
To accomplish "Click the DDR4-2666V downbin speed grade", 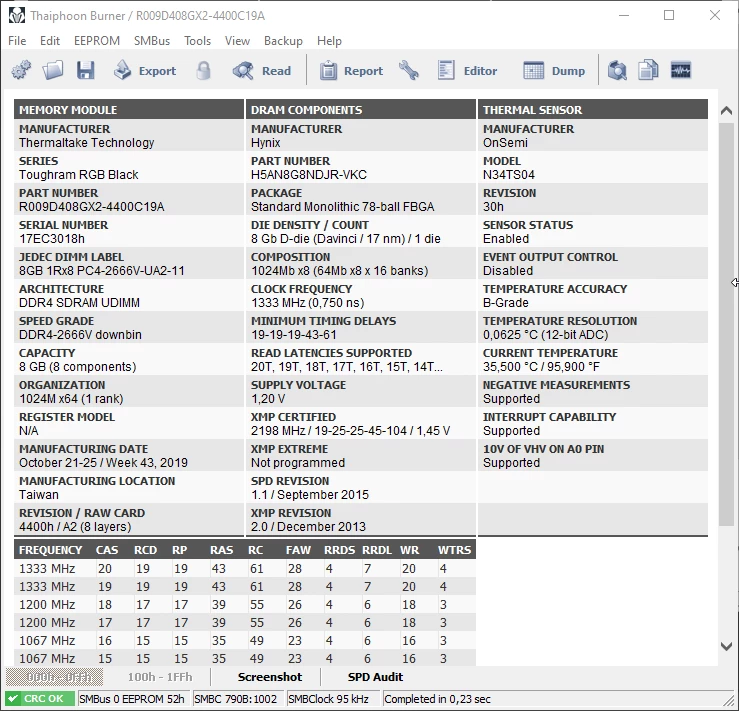I will pyautogui.click(x=80, y=335).
